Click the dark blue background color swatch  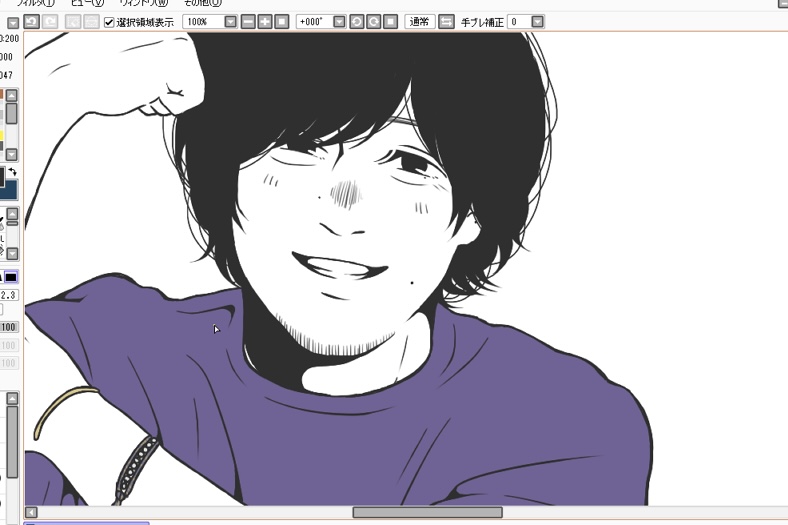pyautogui.click(x=11, y=191)
